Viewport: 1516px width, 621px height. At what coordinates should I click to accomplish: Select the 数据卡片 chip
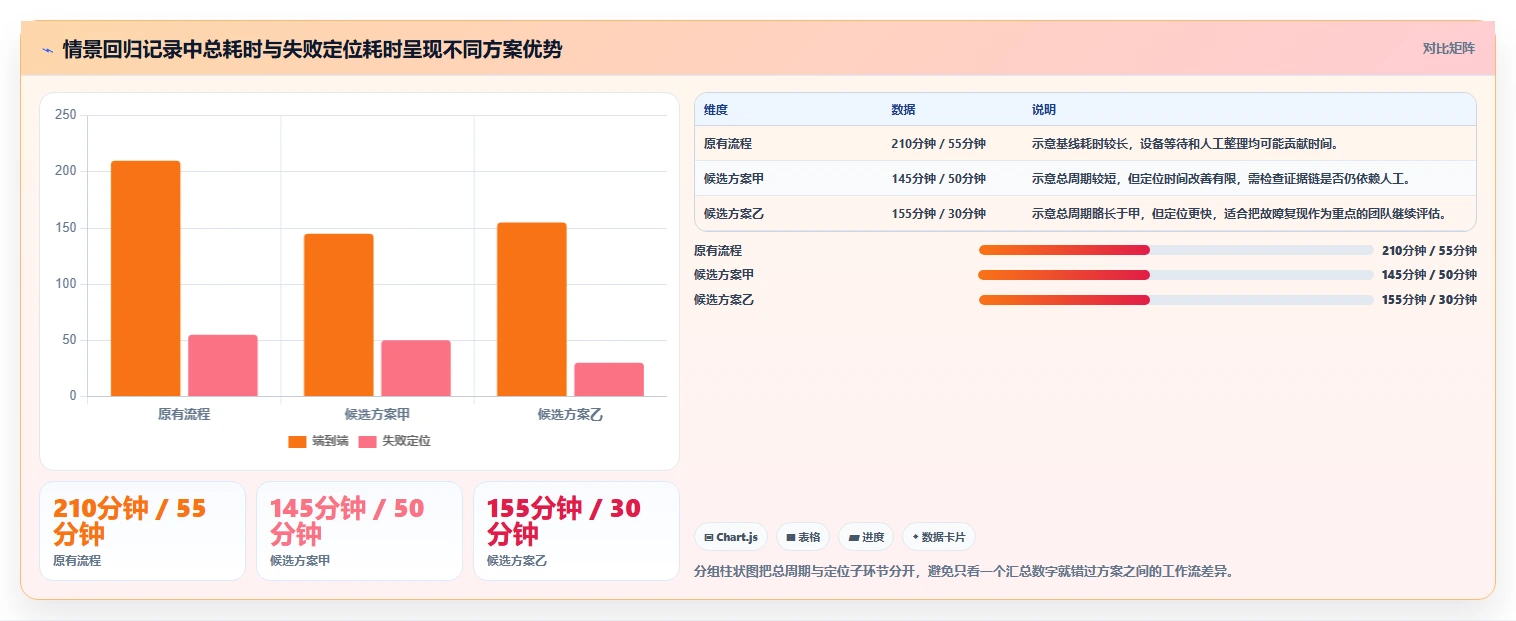coord(938,537)
